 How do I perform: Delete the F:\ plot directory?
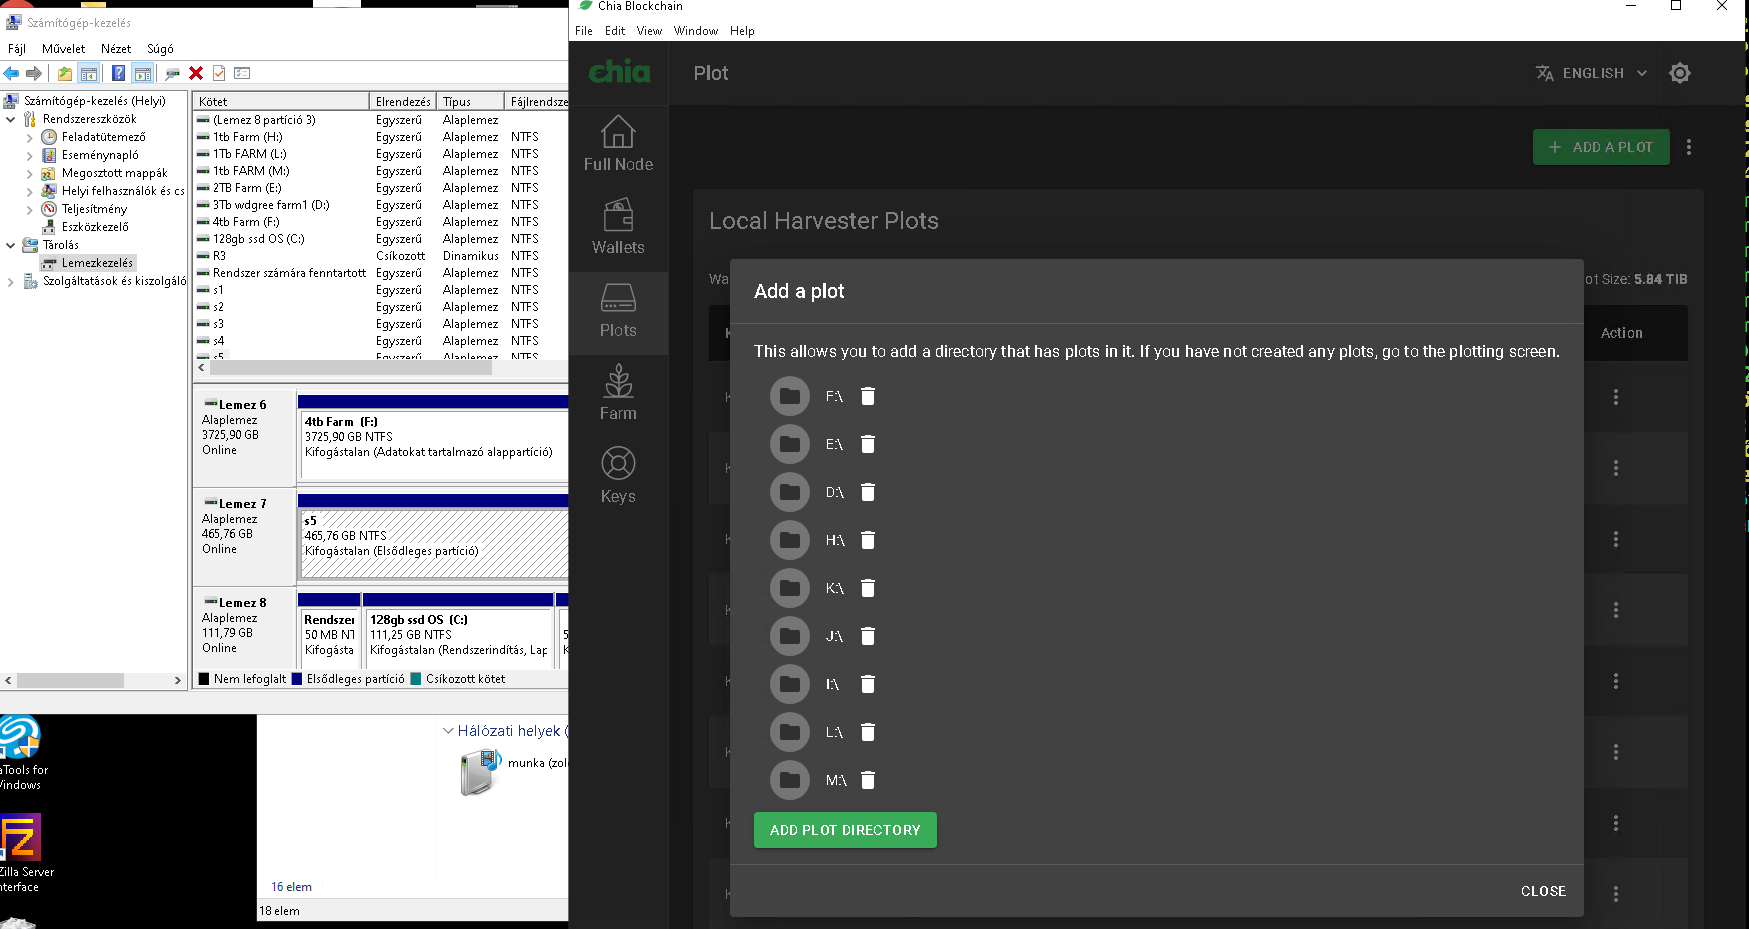[x=868, y=396]
